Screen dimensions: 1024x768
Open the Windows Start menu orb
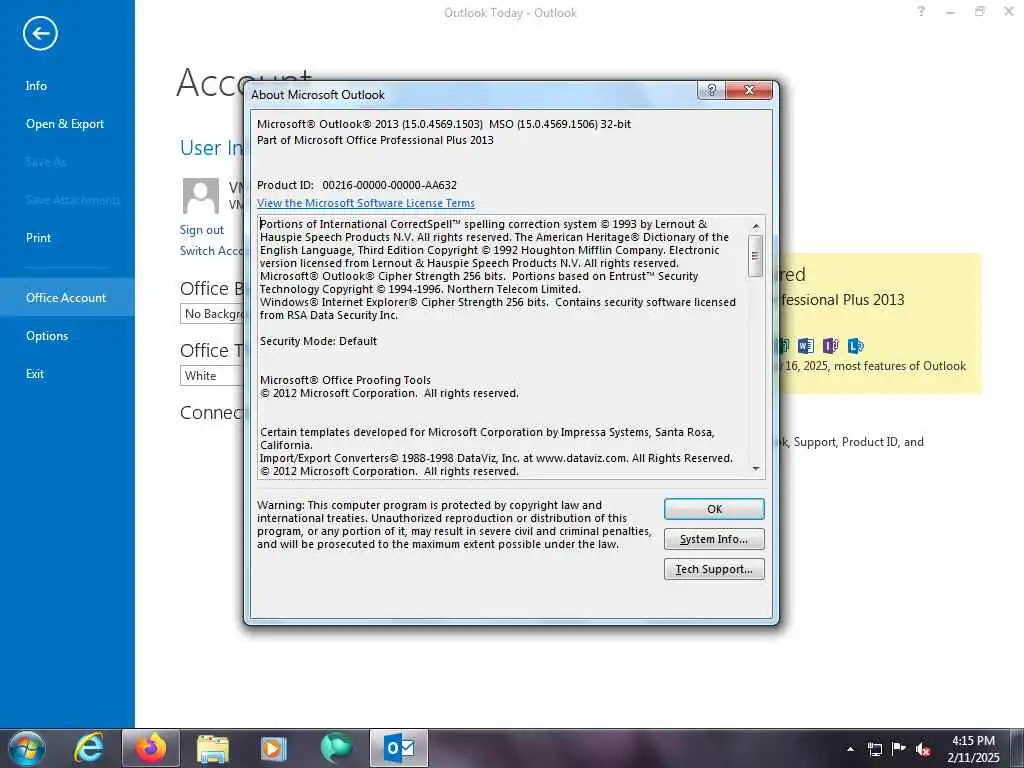[27, 748]
